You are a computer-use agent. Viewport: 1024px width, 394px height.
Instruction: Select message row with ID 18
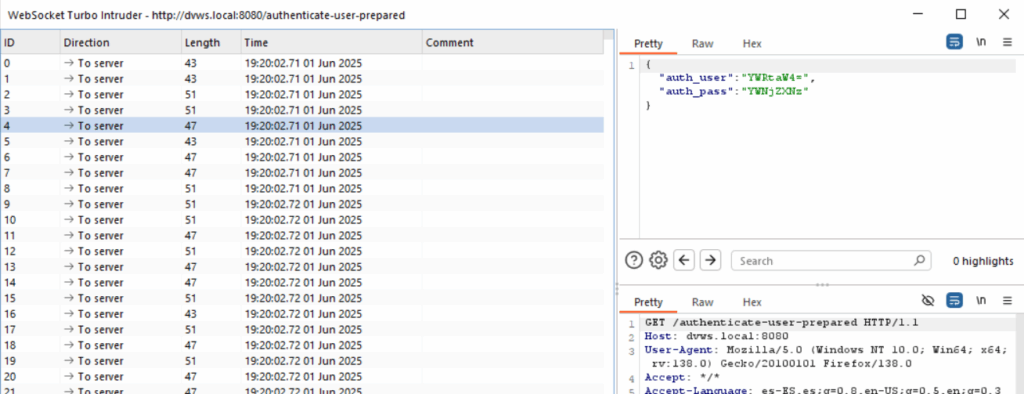click(302, 345)
